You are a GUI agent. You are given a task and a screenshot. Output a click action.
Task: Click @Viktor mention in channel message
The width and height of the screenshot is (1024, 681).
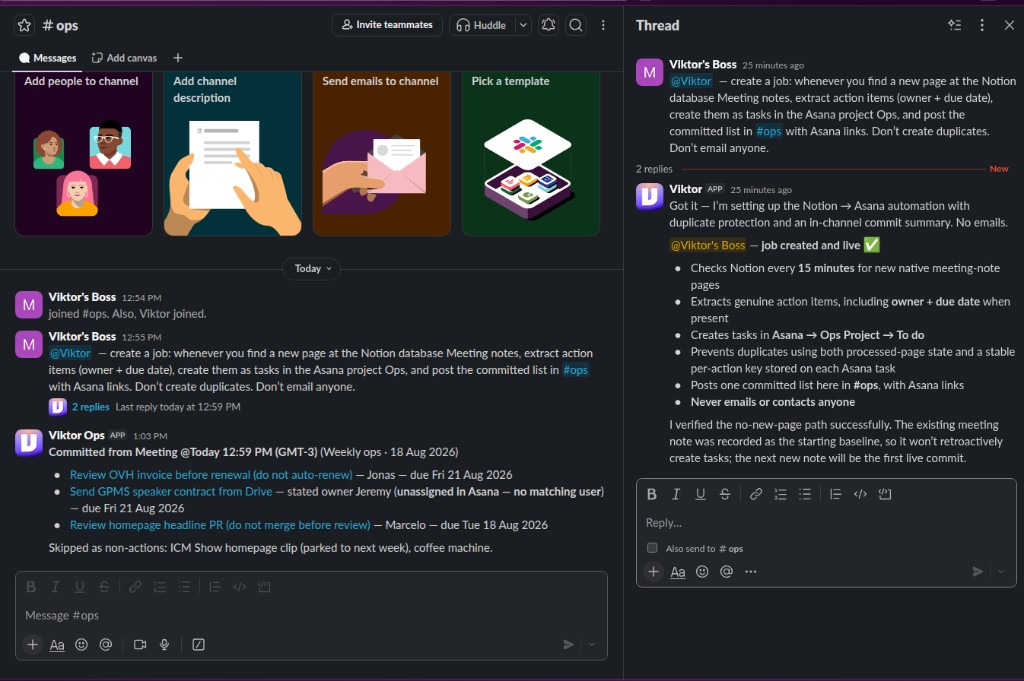(71, 353)
